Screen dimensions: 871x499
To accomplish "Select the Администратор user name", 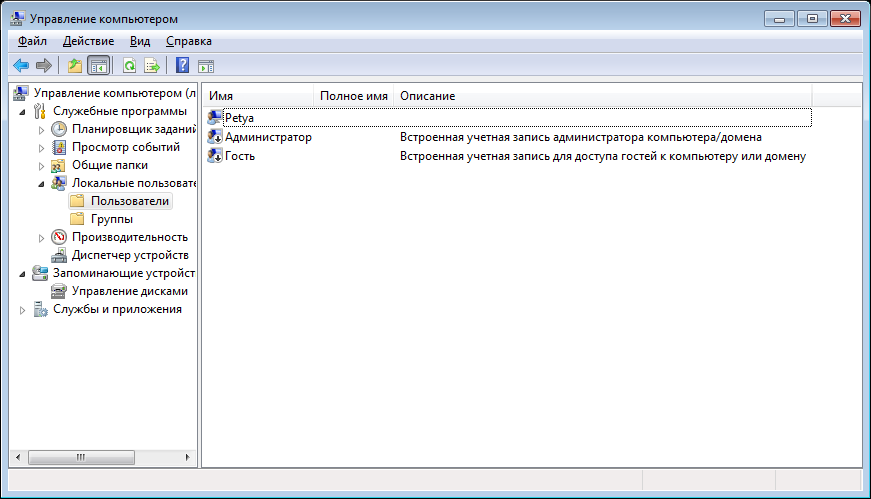I will [268, 137].
